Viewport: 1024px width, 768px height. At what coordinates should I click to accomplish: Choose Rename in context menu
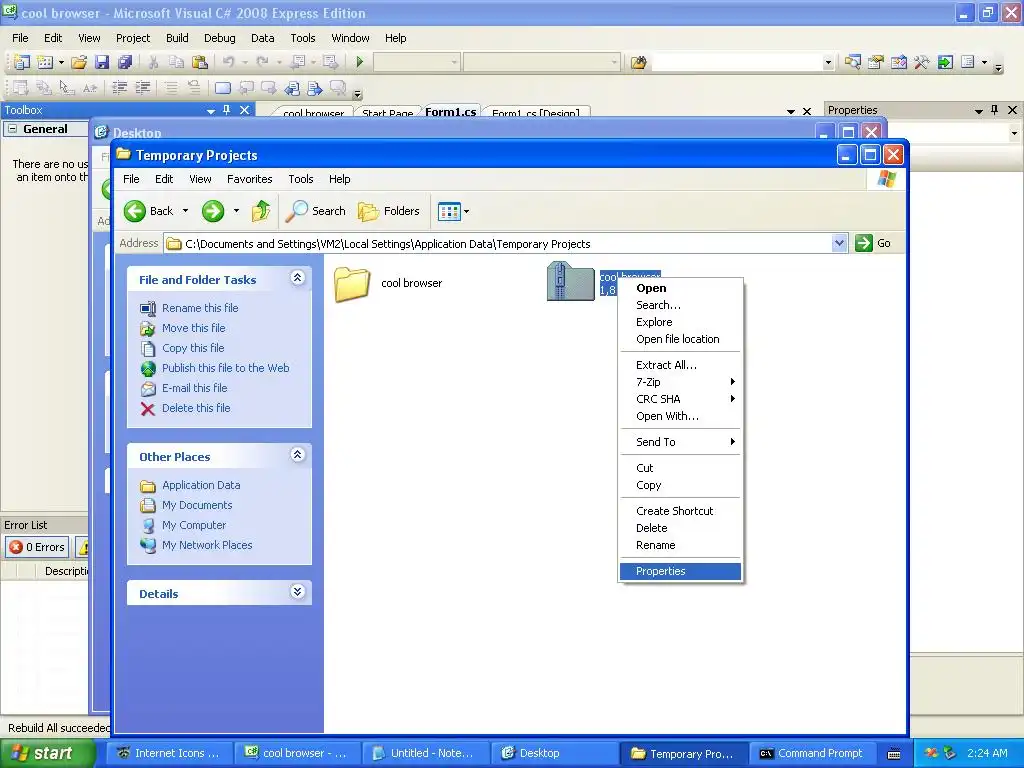pyautogui.click(x=680, y=545)
